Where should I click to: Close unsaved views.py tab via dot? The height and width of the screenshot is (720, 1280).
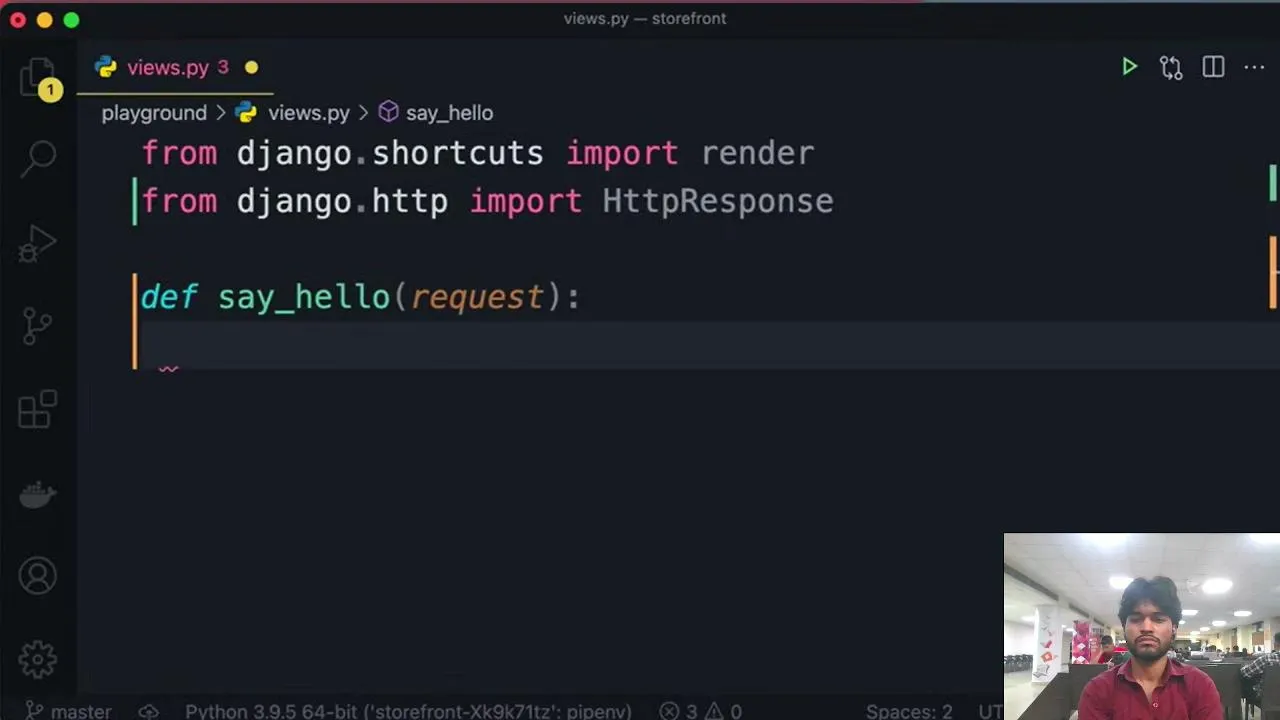251,68
